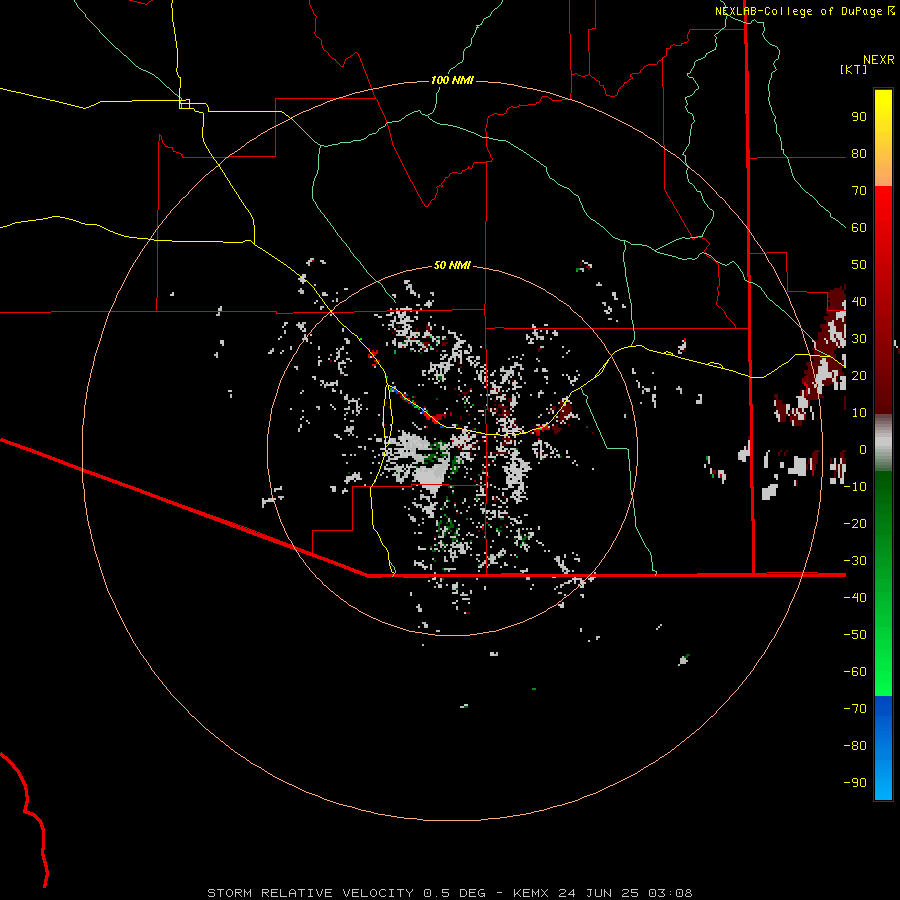Click the 20 value on velocity scale
The image size is (900, 900).
(859, 375)
